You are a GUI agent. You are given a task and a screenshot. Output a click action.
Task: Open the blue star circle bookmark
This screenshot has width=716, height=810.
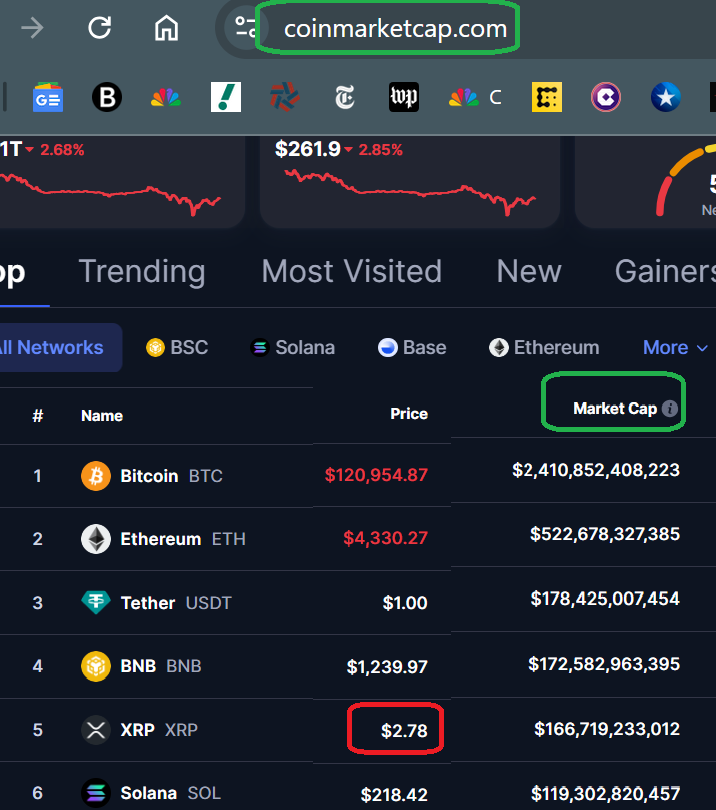665,97
